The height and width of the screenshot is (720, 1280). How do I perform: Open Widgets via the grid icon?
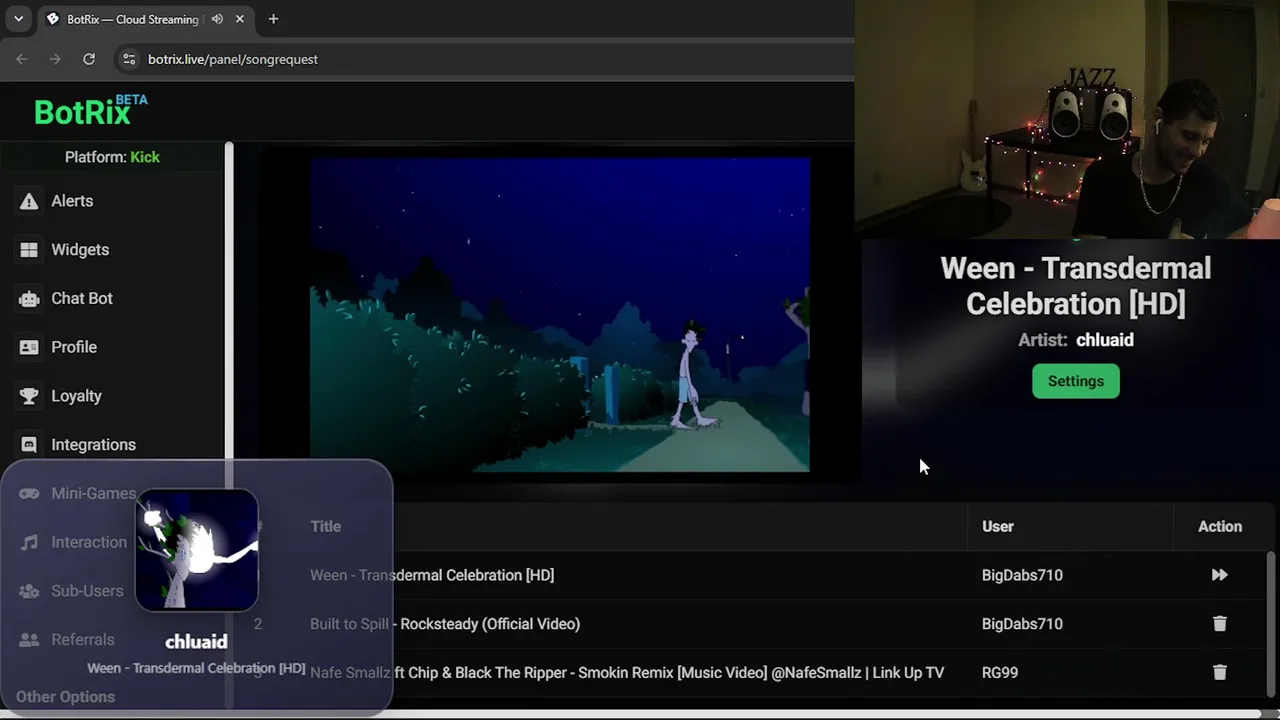29,250
